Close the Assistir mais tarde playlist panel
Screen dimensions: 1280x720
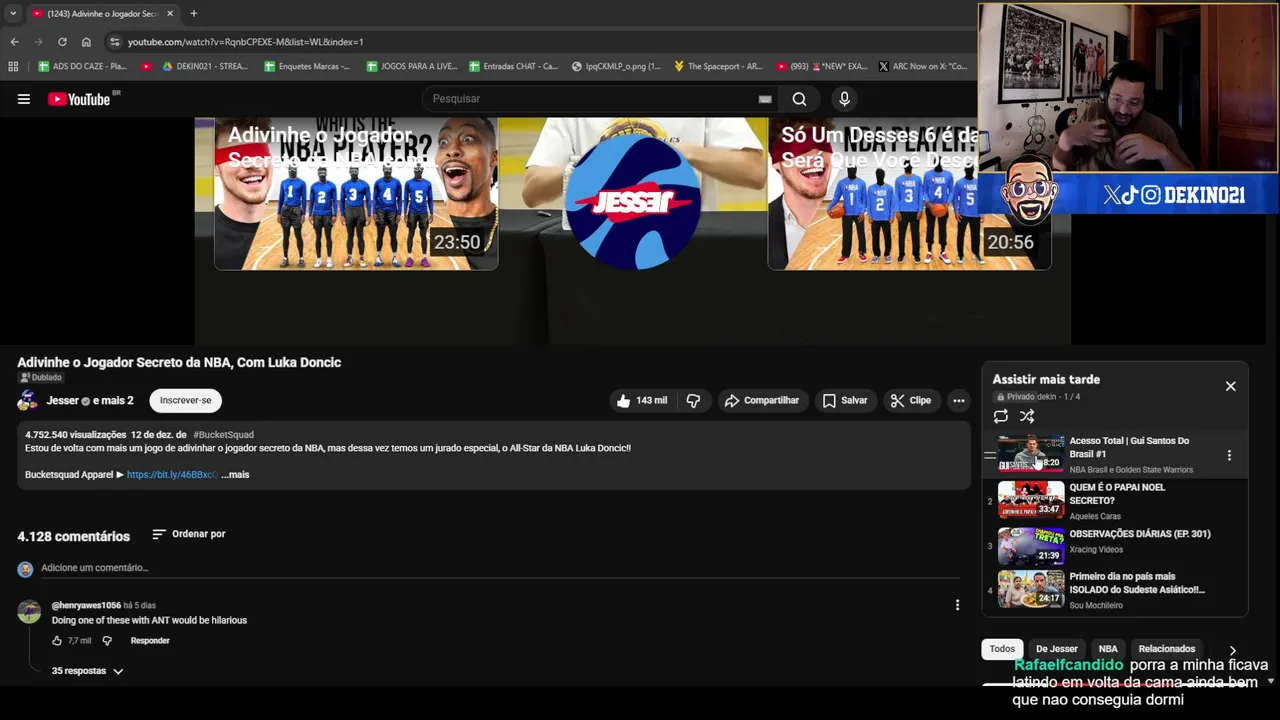[1230, 386]
